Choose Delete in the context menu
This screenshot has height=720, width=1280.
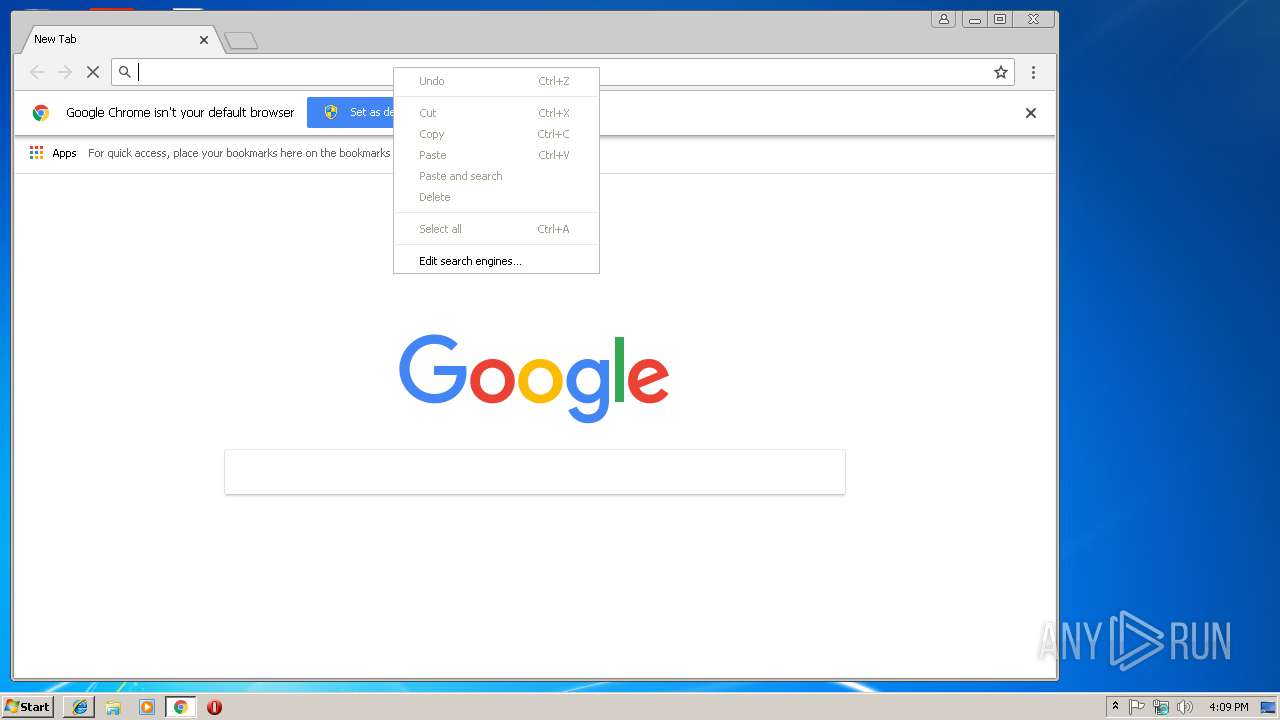[x=496, y=197]
